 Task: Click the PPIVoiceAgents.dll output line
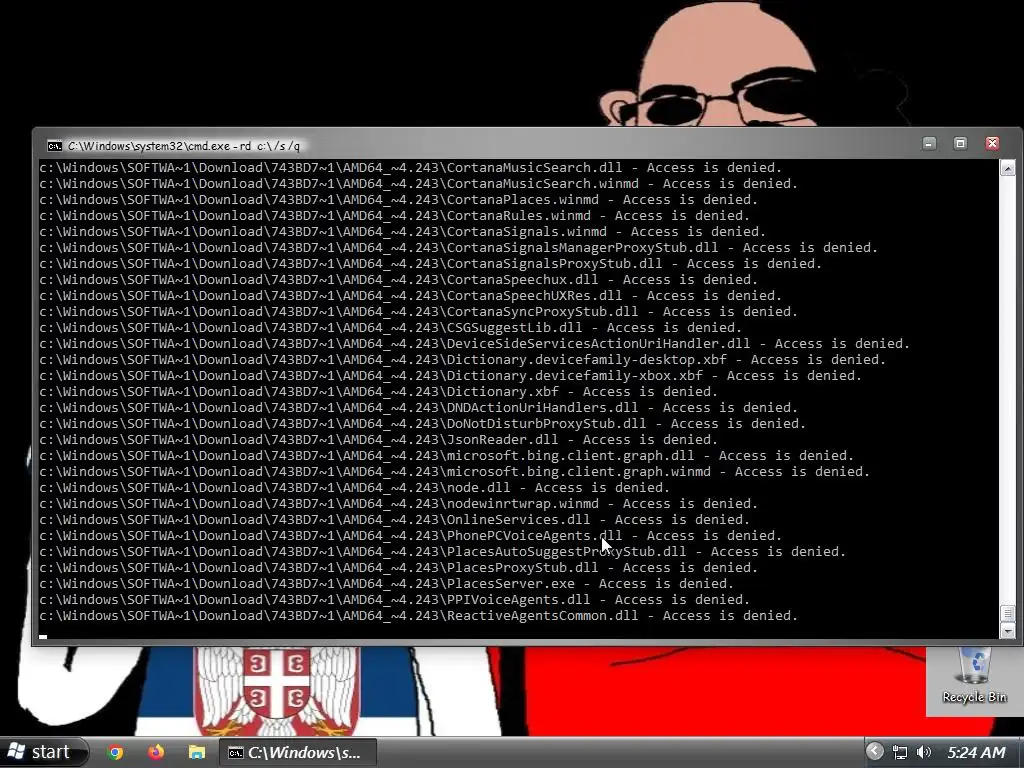tap(394, 600)
